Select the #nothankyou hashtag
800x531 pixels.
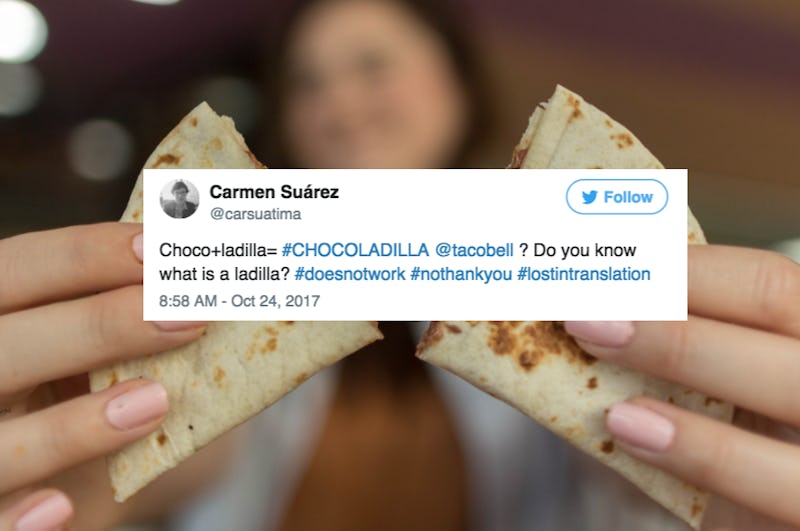(461, 274)
